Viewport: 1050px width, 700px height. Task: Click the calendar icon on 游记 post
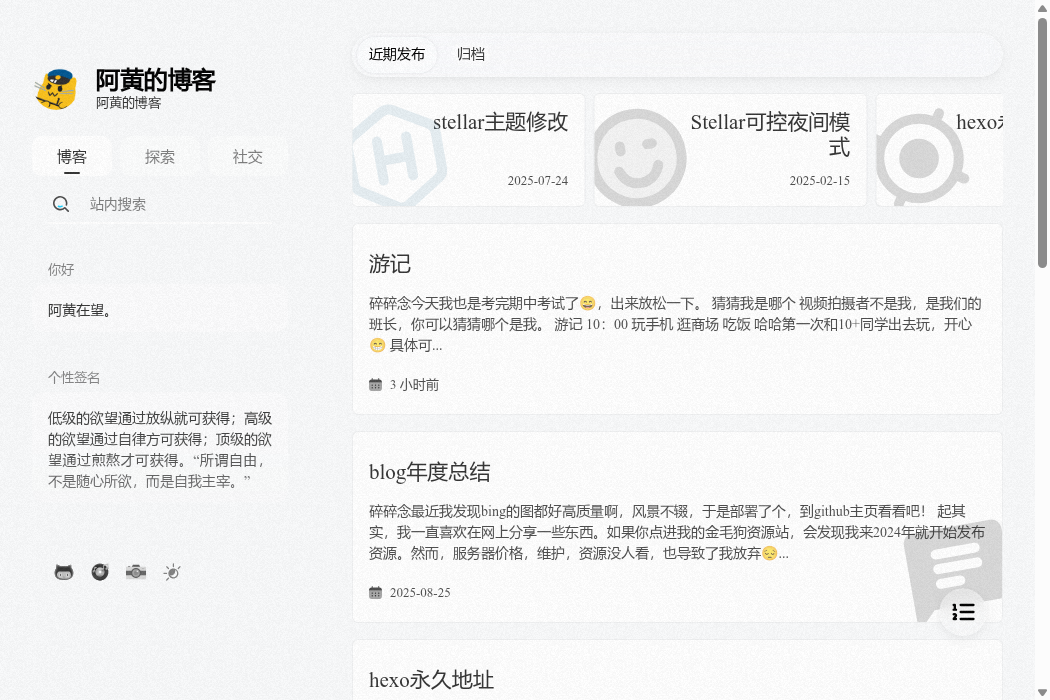point(376,385)
